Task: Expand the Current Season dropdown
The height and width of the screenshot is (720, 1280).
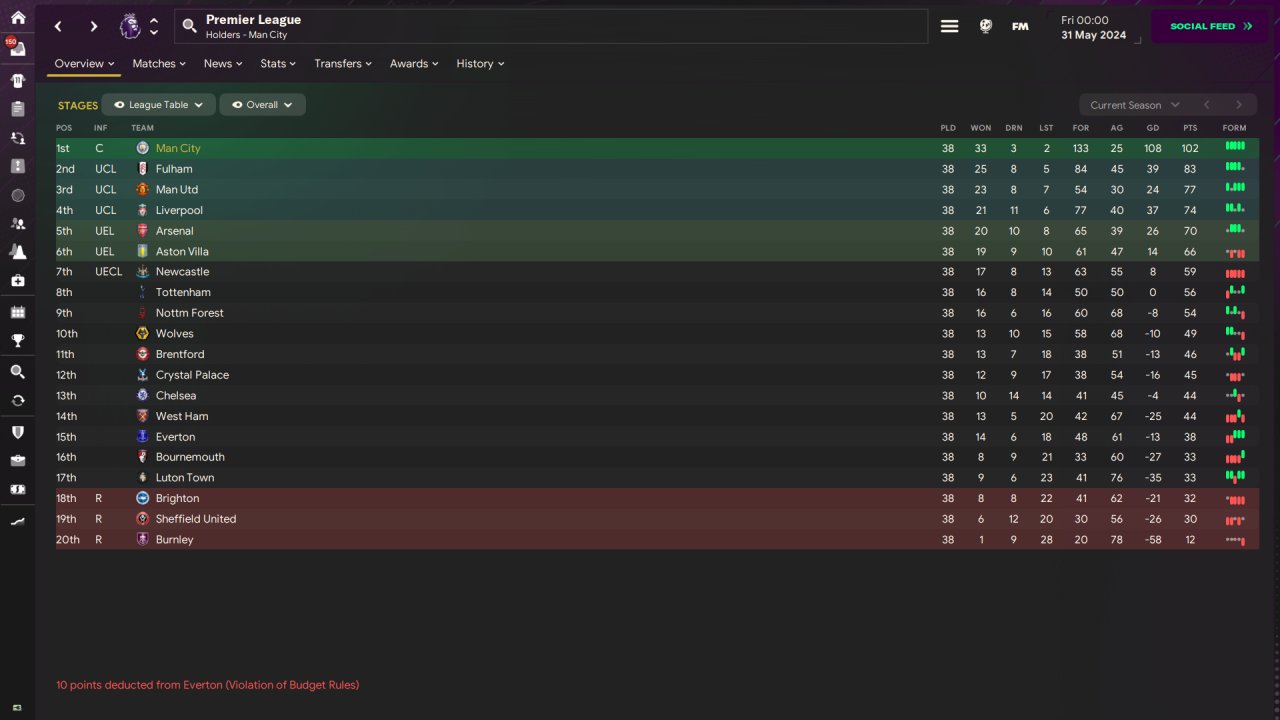Action: pos(1135,105)
